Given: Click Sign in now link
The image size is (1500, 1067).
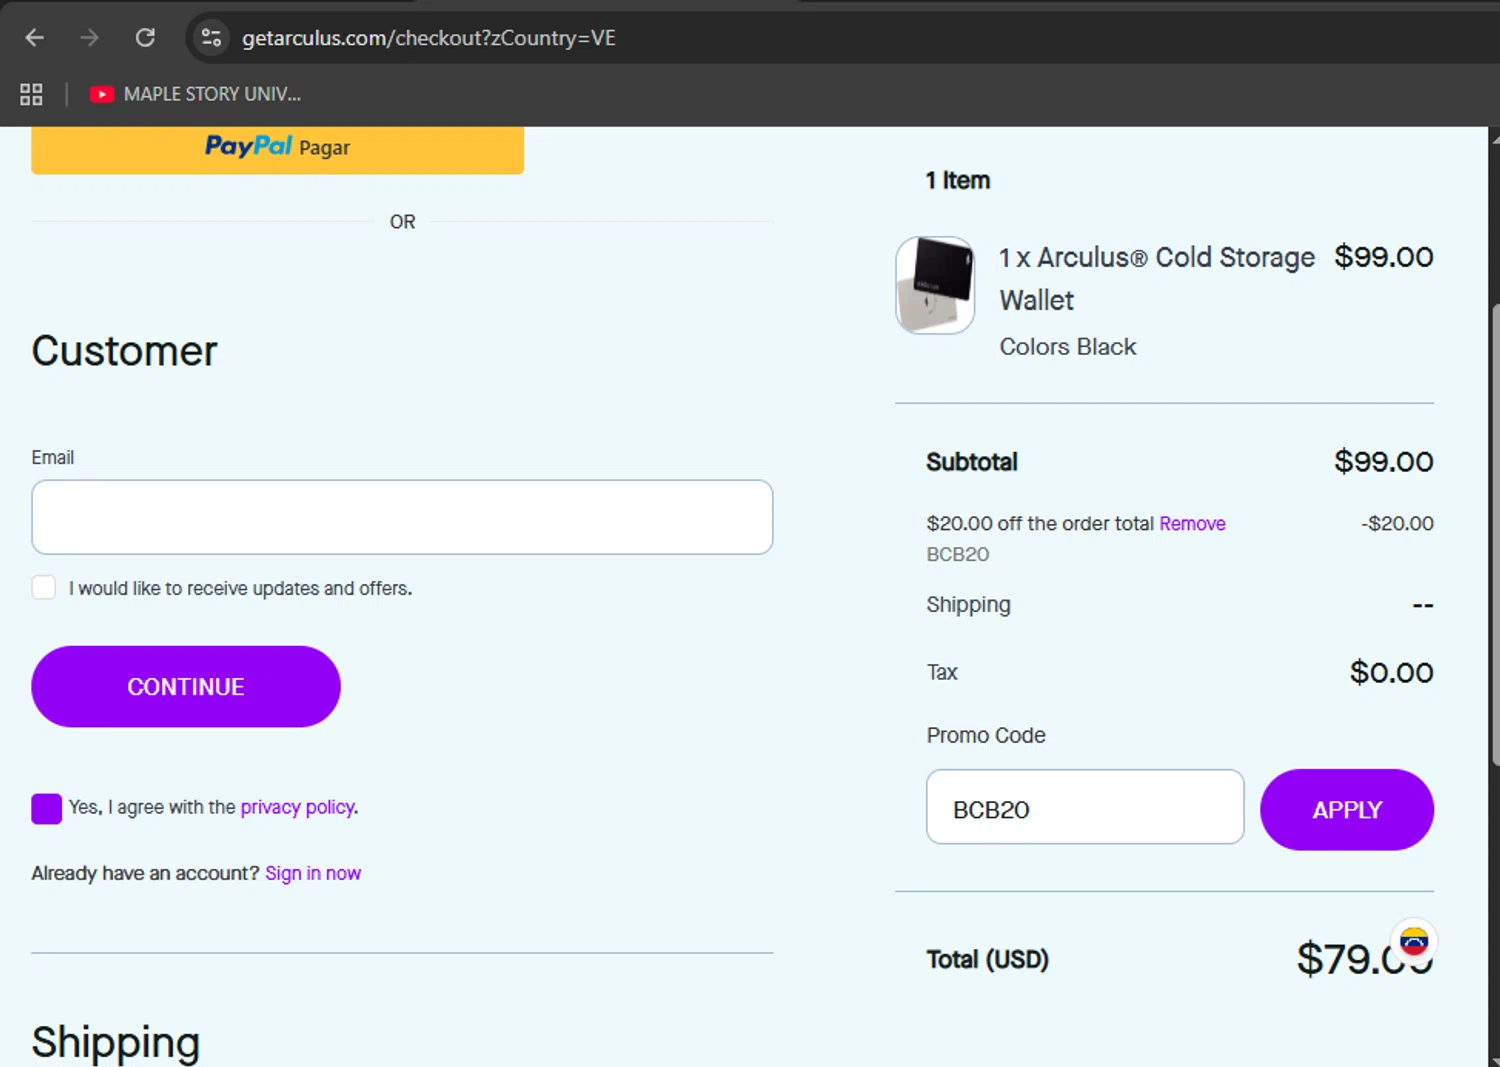Looking at the screenshot, I should (x=313, y=873).
